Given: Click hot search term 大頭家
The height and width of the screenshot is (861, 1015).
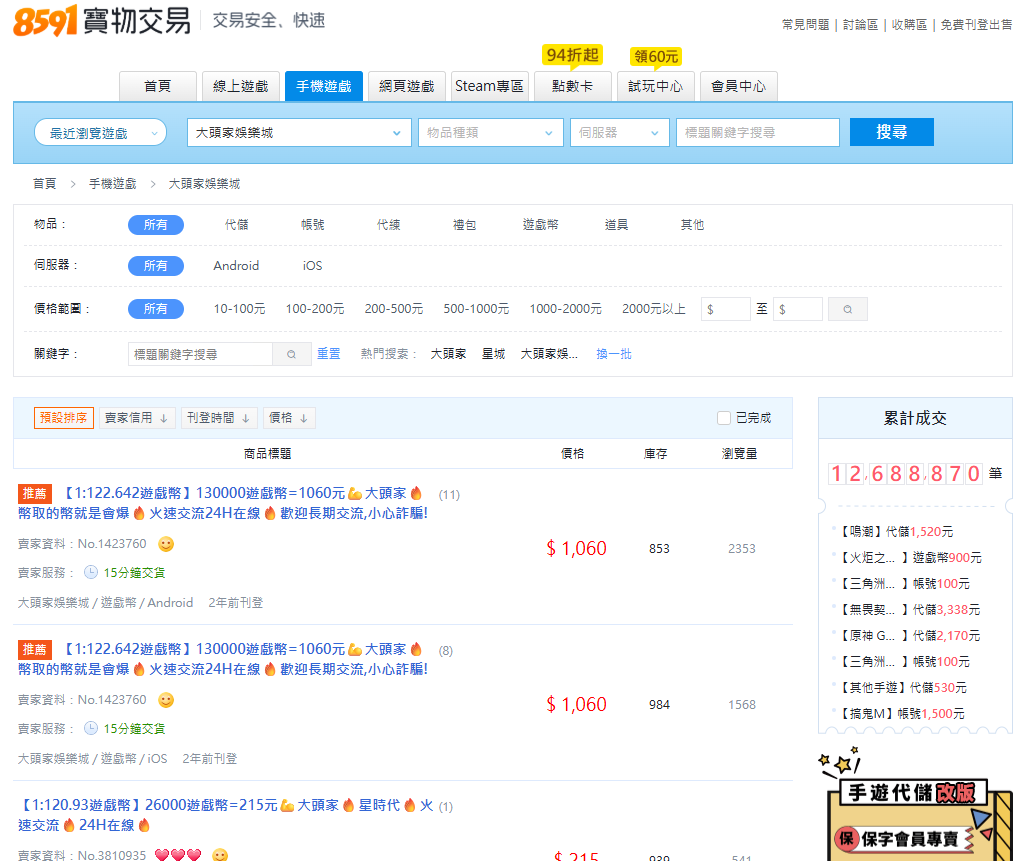Looking at the screenshot, I should point(449,354).
